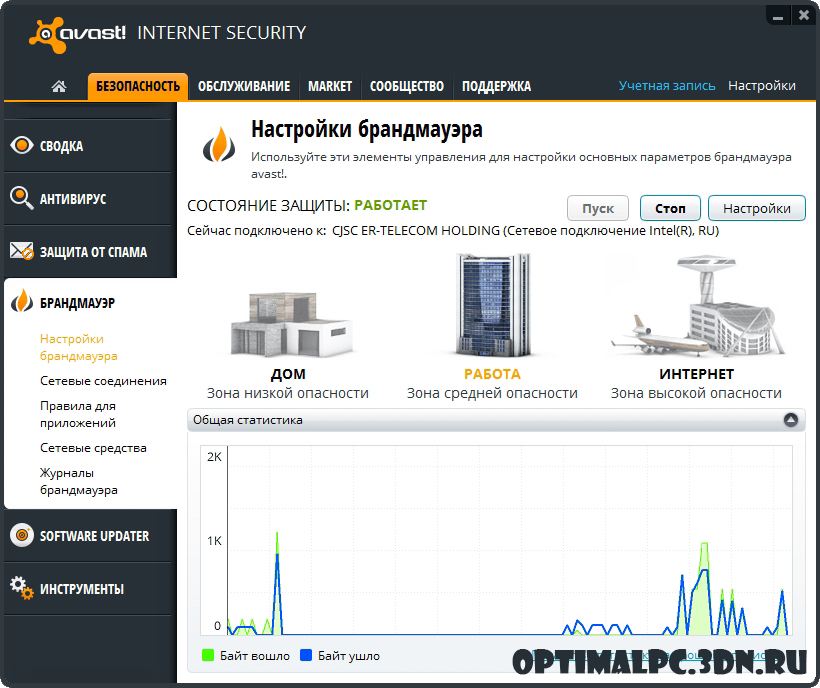Click the traffic statistics graph
The image size is (820, 688).
click(x=496, y=541)
